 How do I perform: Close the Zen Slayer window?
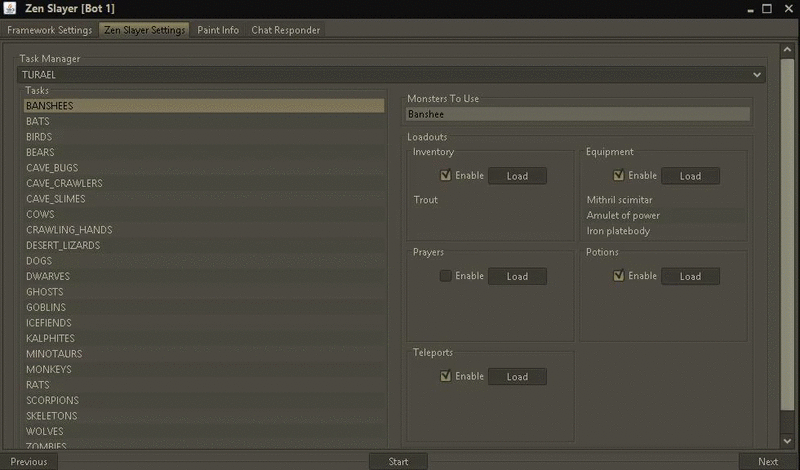(788, 9)
